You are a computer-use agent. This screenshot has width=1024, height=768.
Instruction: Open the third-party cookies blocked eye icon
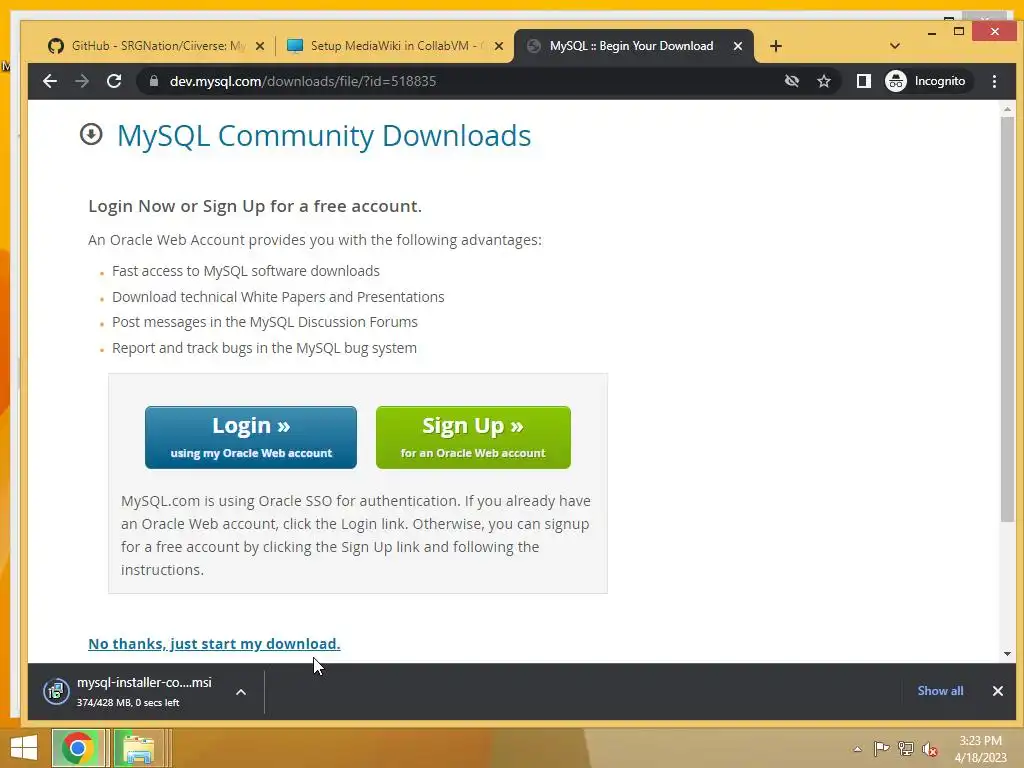tap(792, 81)
